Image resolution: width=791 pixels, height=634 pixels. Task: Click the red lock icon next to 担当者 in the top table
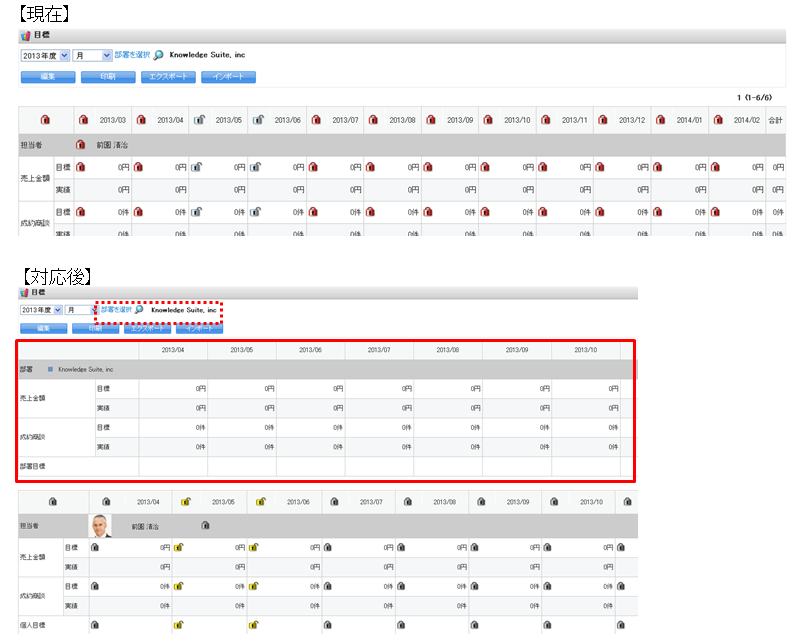81,145
